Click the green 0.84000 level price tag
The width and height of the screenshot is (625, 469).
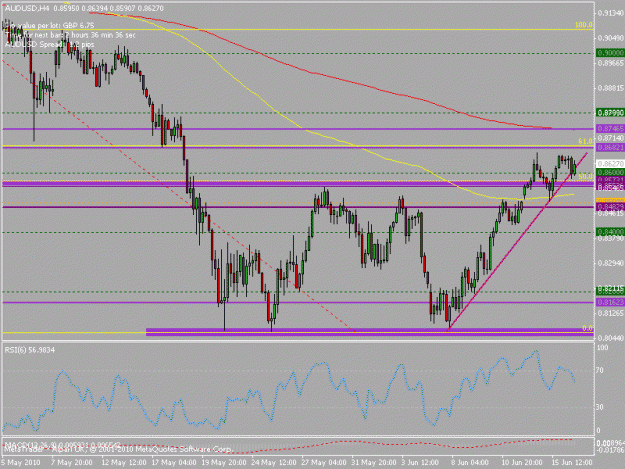point(610,232)
